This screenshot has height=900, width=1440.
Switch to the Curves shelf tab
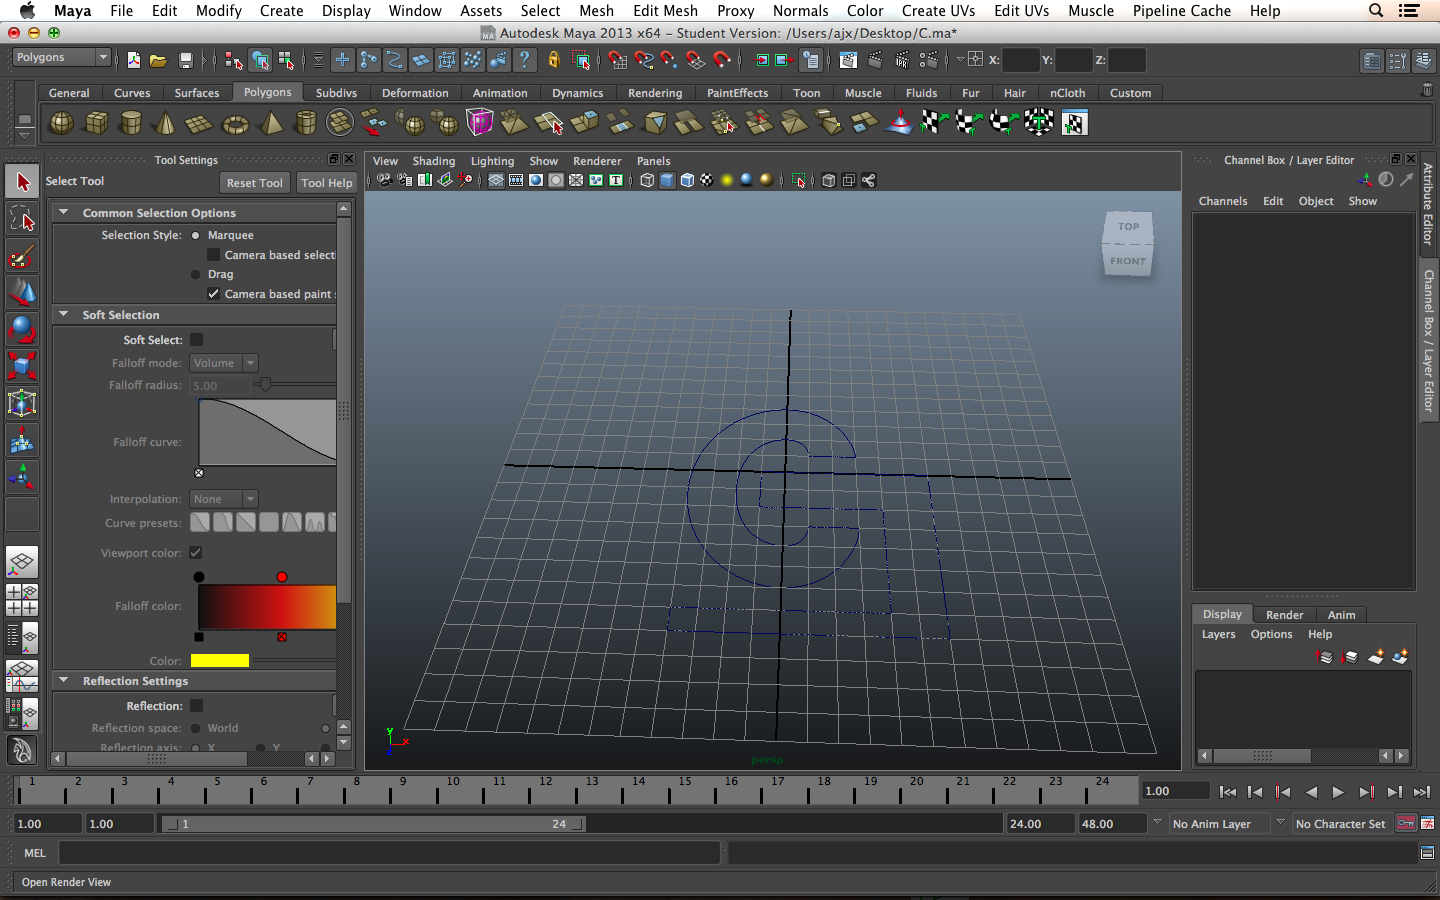[132, 93]
